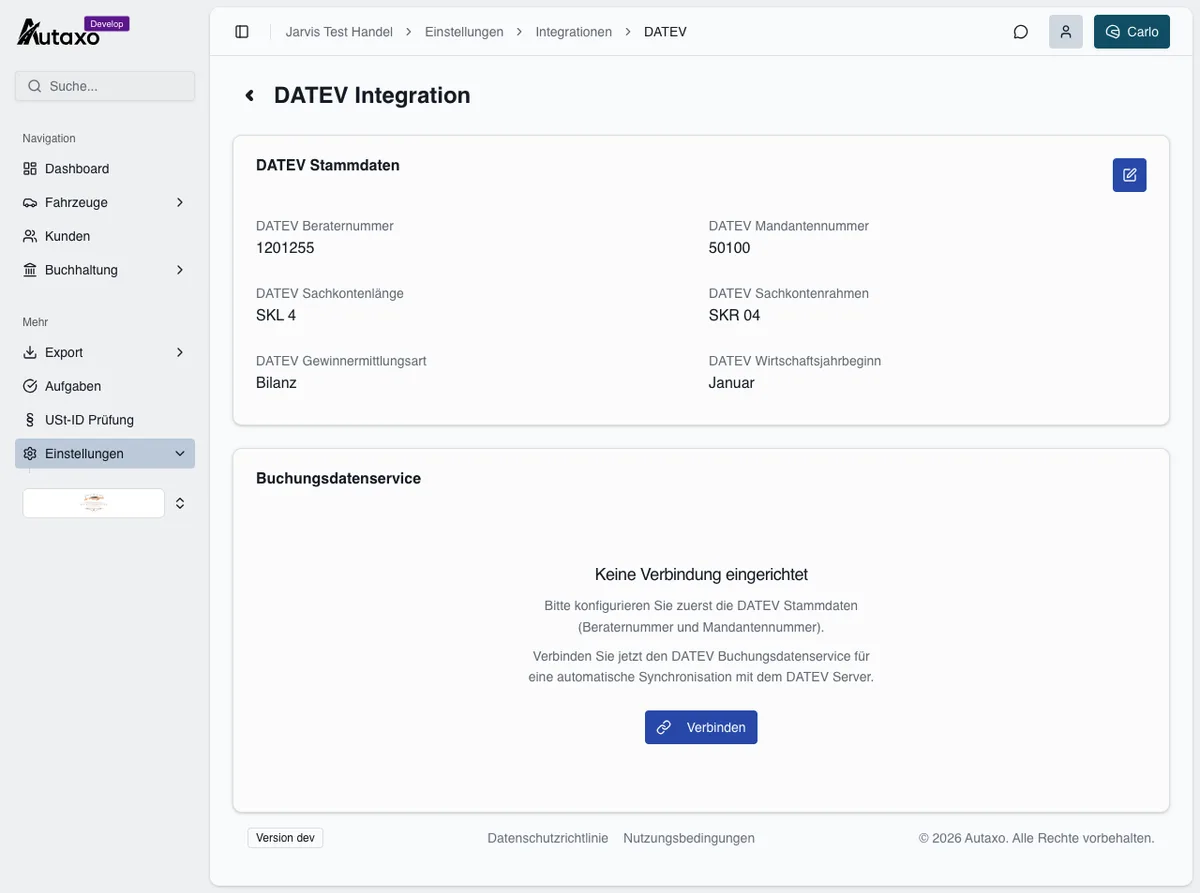This screenshot has width=1200, height=893.
Task: Click the Version dev badge
Action: [285, 838]
